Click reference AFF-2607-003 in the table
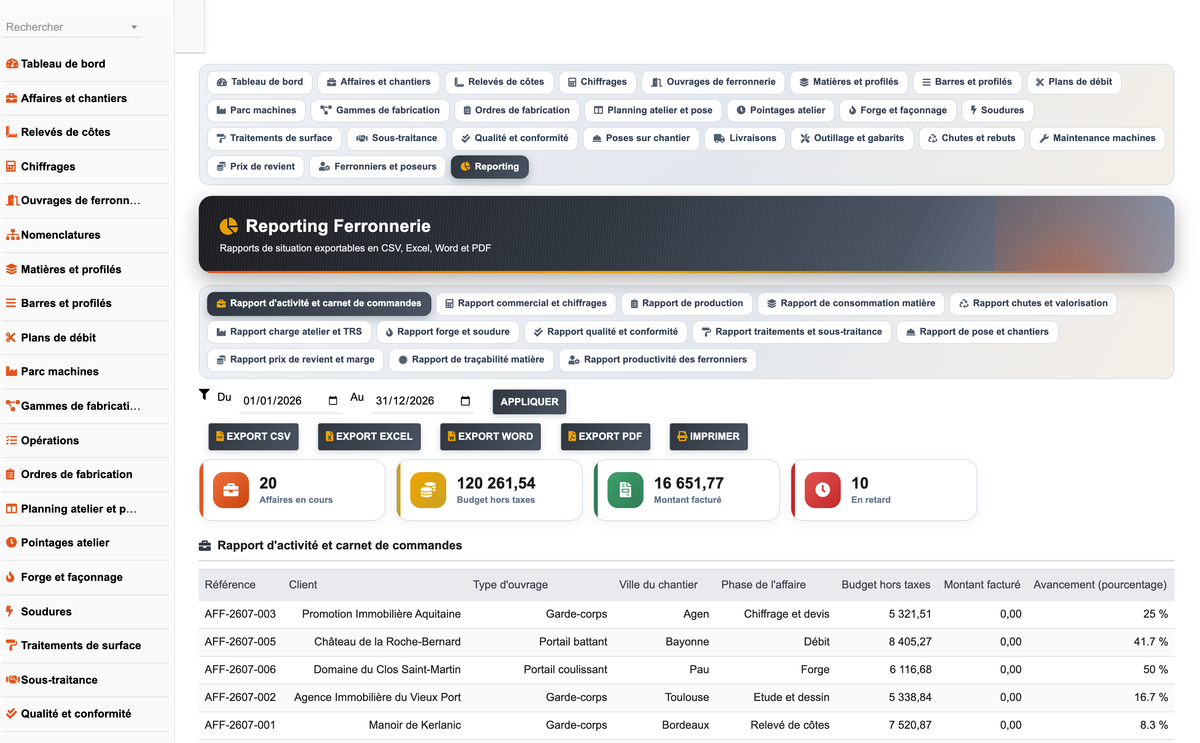This screenshot has height=743, width=1200. coord(240,614)
